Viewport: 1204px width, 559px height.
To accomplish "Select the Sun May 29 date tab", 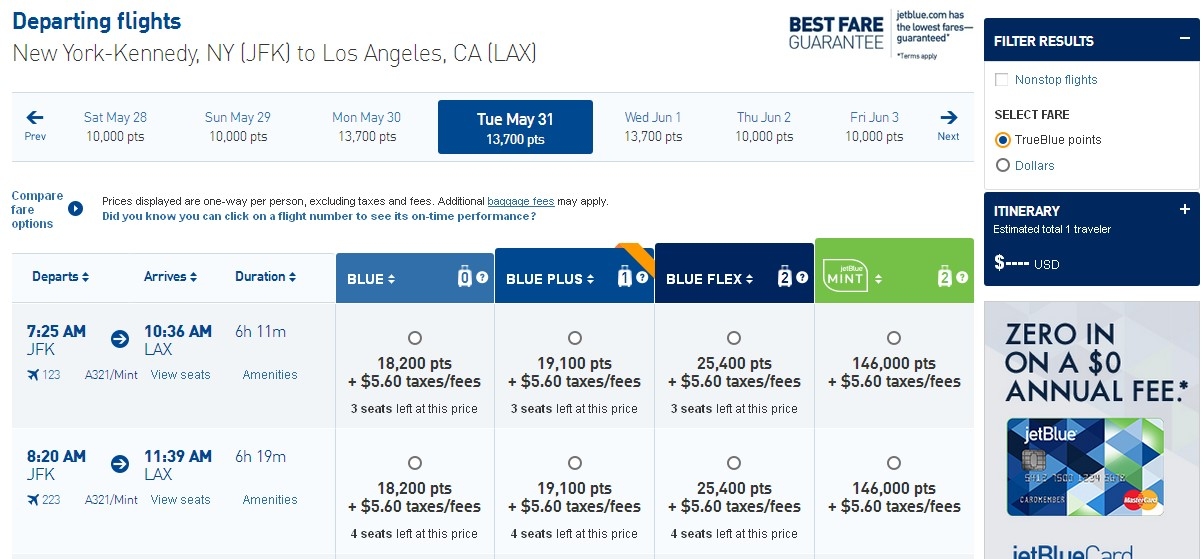I will pos(238,126).
